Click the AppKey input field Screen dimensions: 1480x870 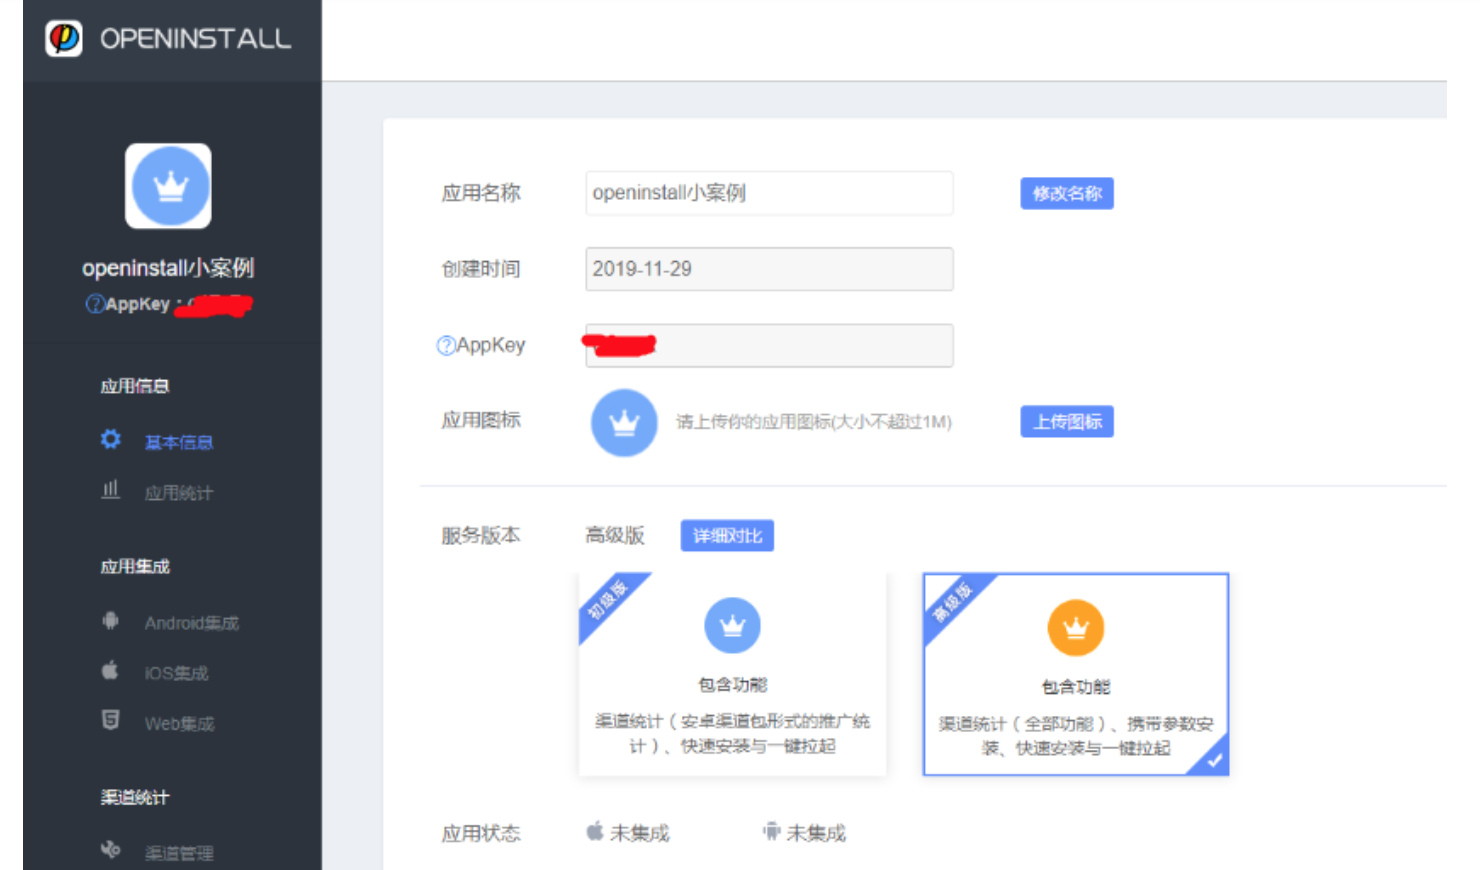(769, 345)
